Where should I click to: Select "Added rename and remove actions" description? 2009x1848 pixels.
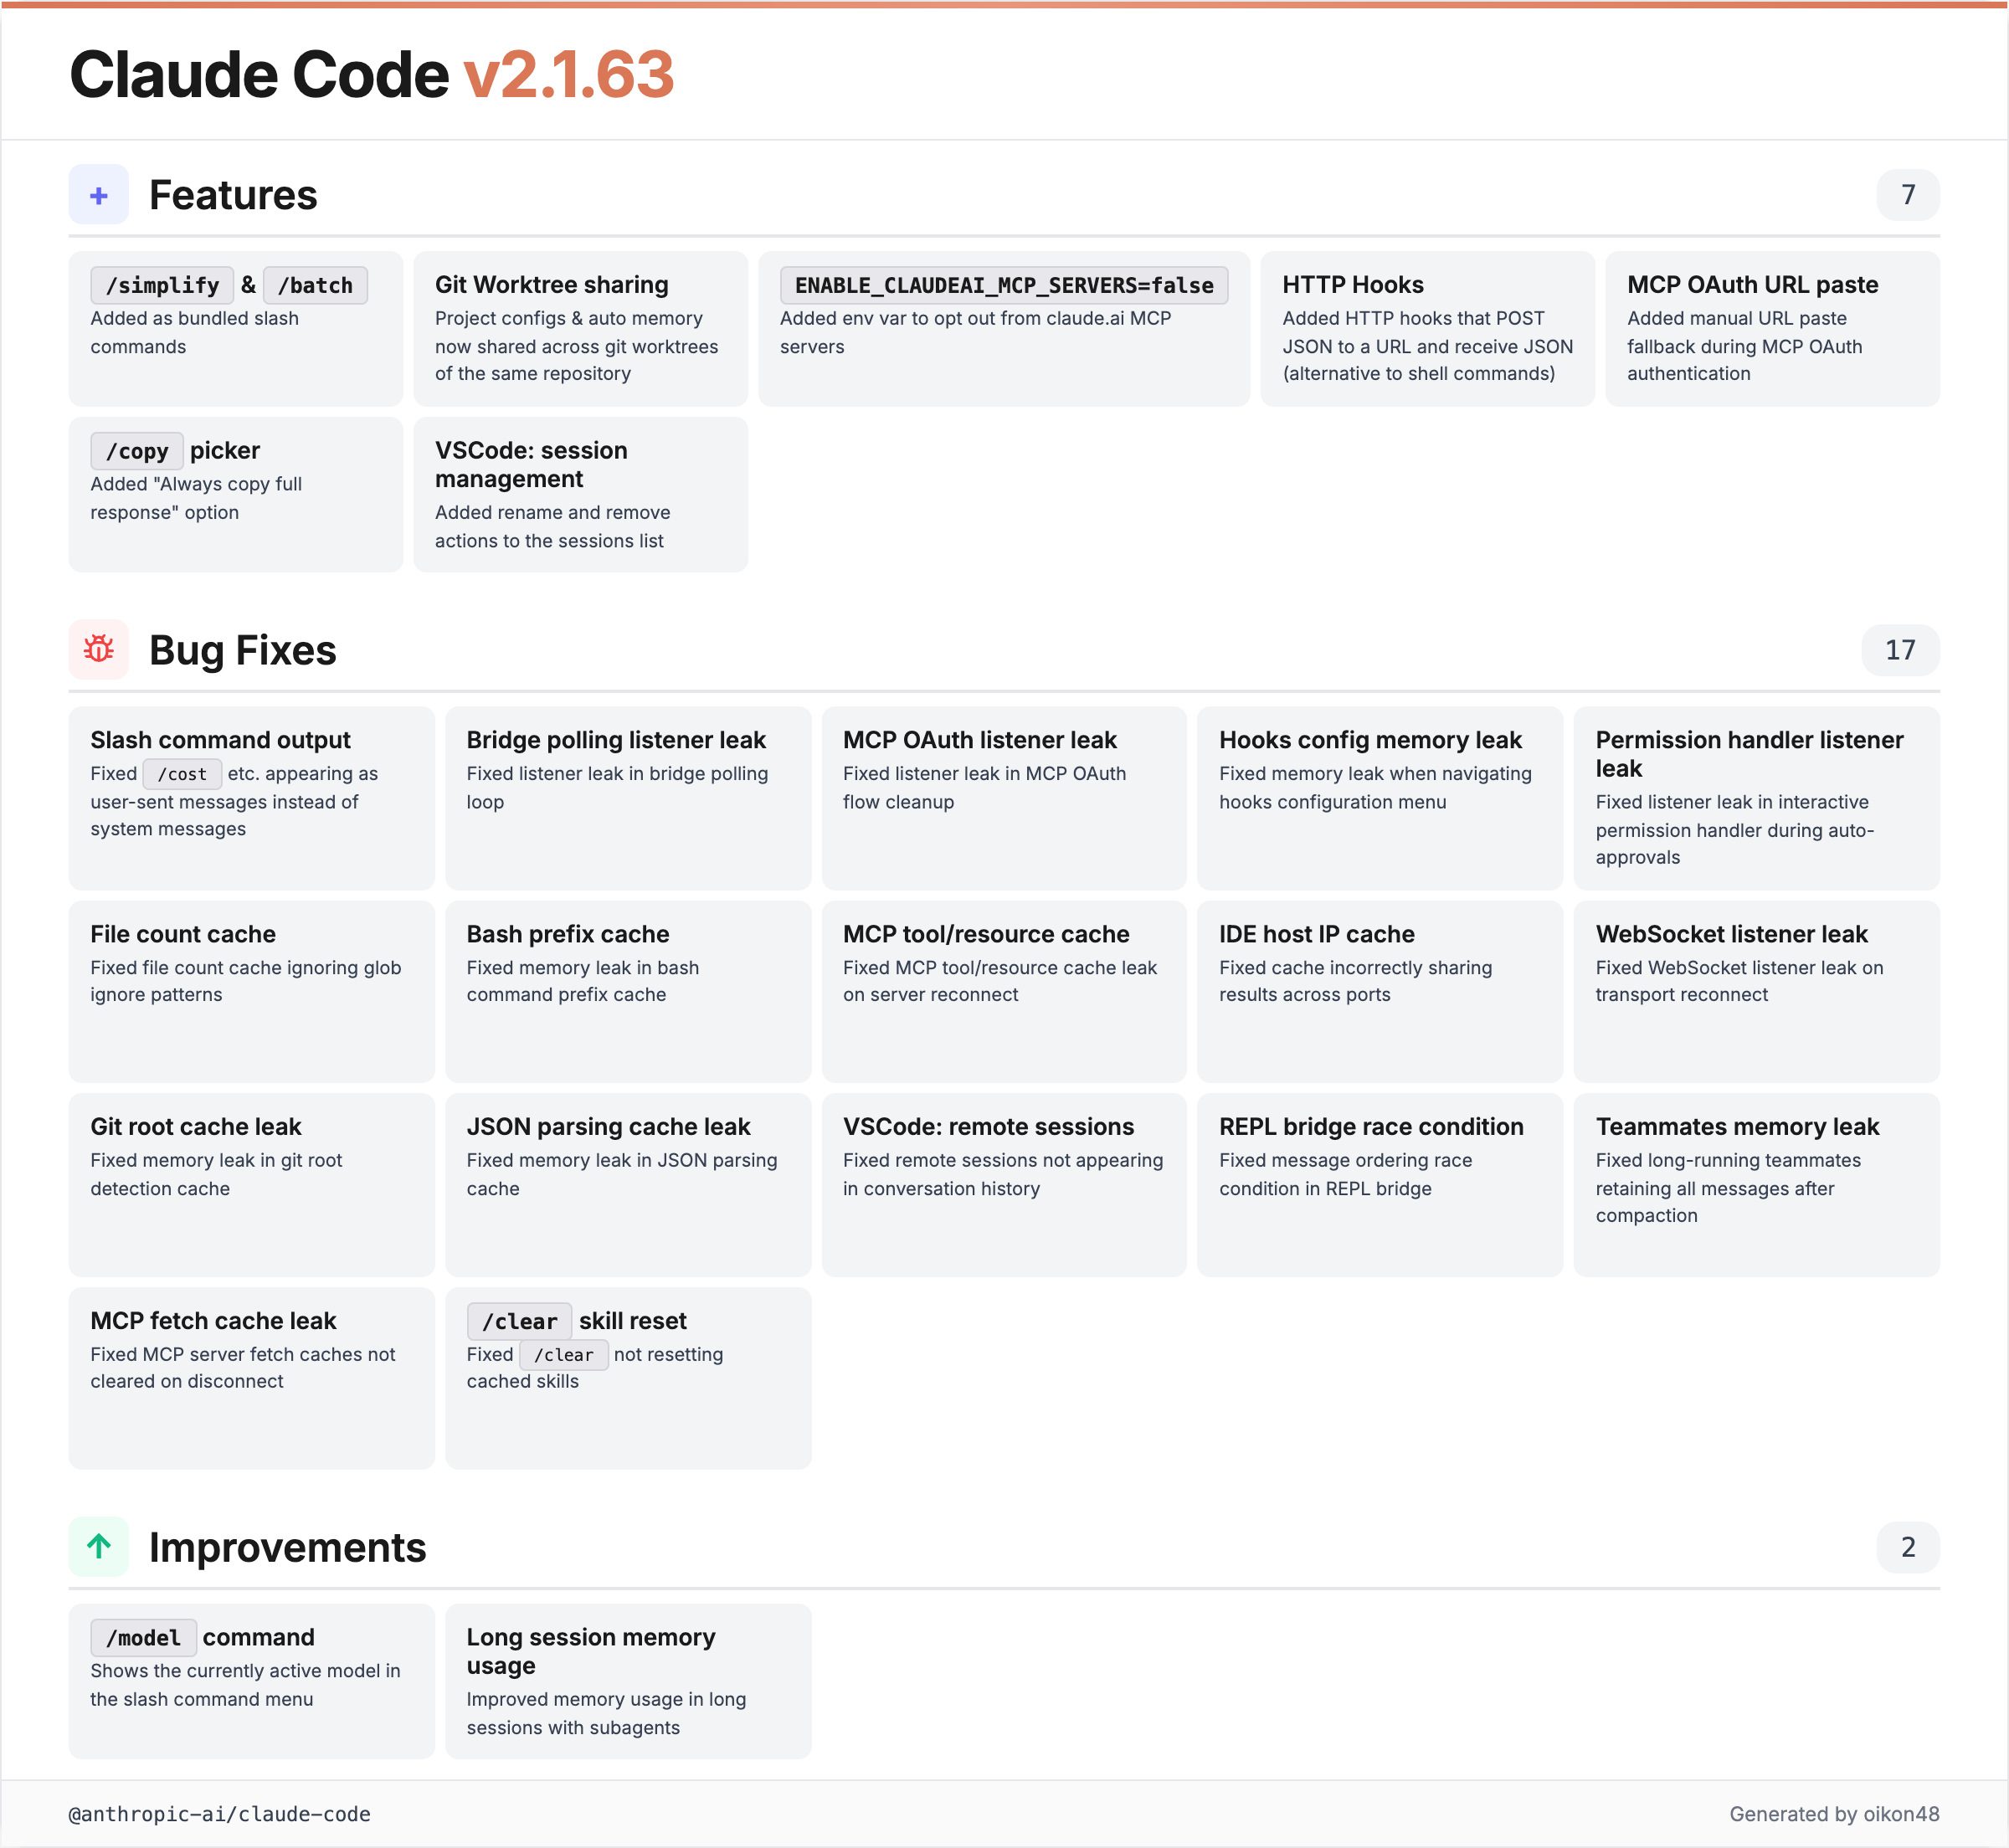point(553,526)
